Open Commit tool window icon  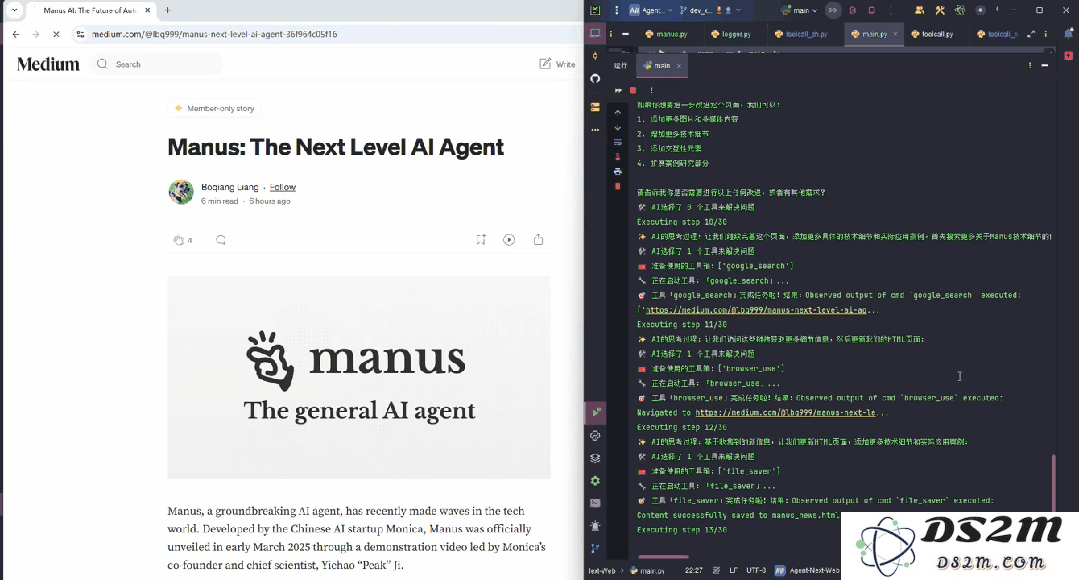pyautogui.click(x=595, y=56)
